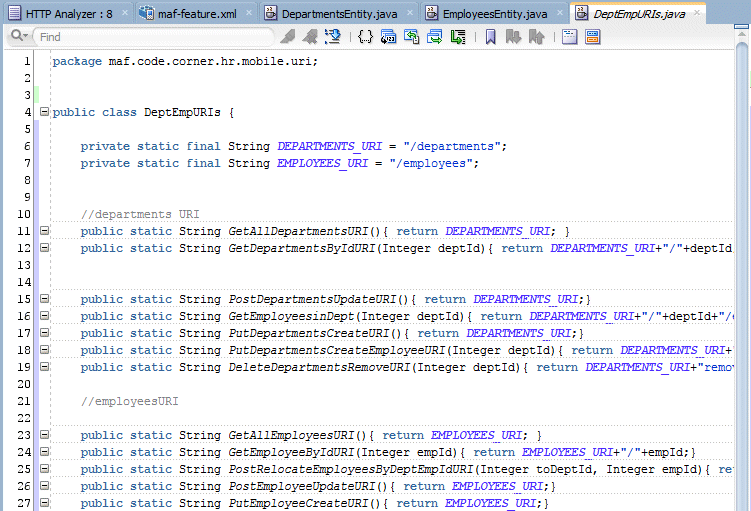Click the editor split handle above scrollbar
The image size is (751, 511).
tap(741, 27)
